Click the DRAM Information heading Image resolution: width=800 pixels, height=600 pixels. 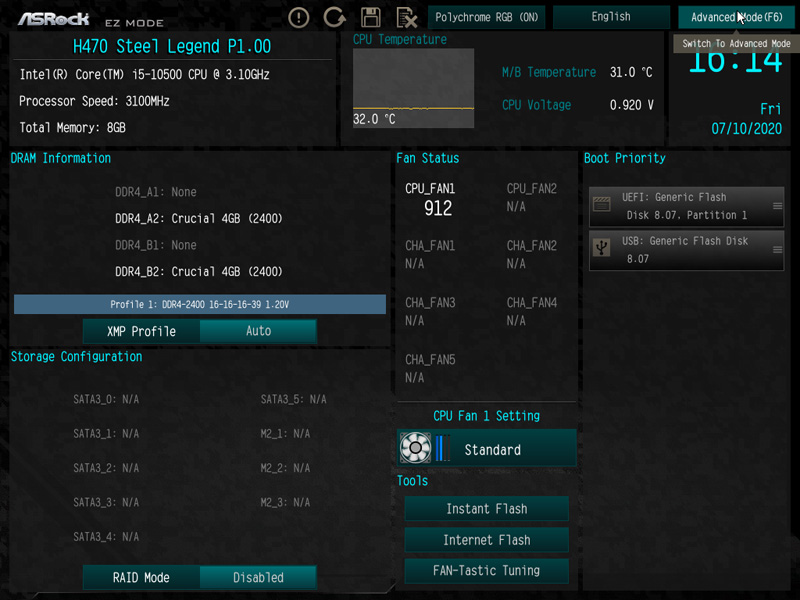pos(61,159)
